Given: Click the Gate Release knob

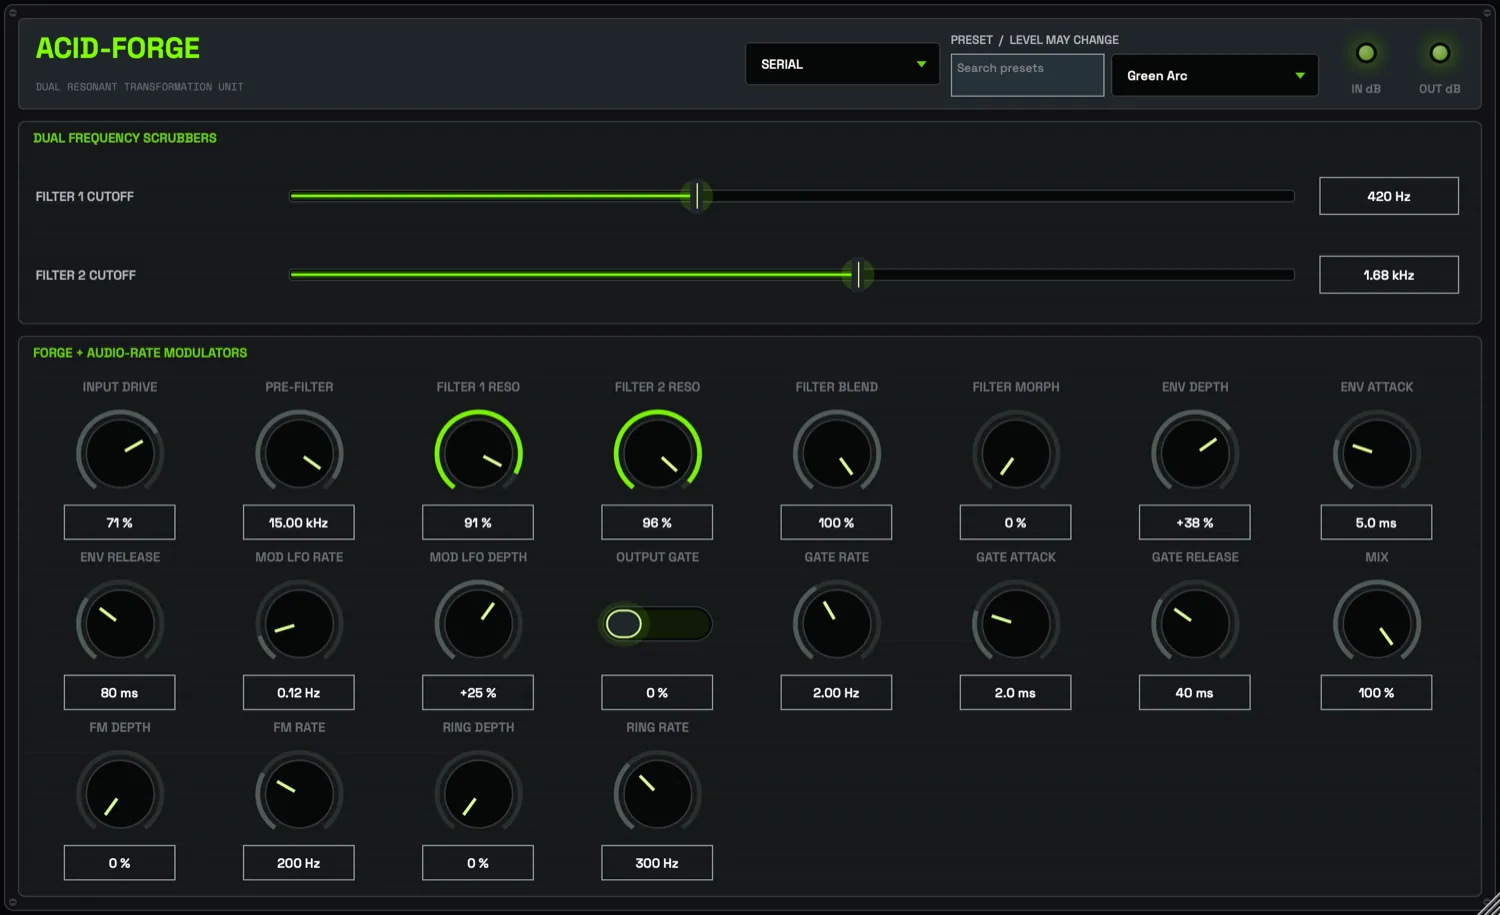Looking at the screenshot, I should 1195,623.
